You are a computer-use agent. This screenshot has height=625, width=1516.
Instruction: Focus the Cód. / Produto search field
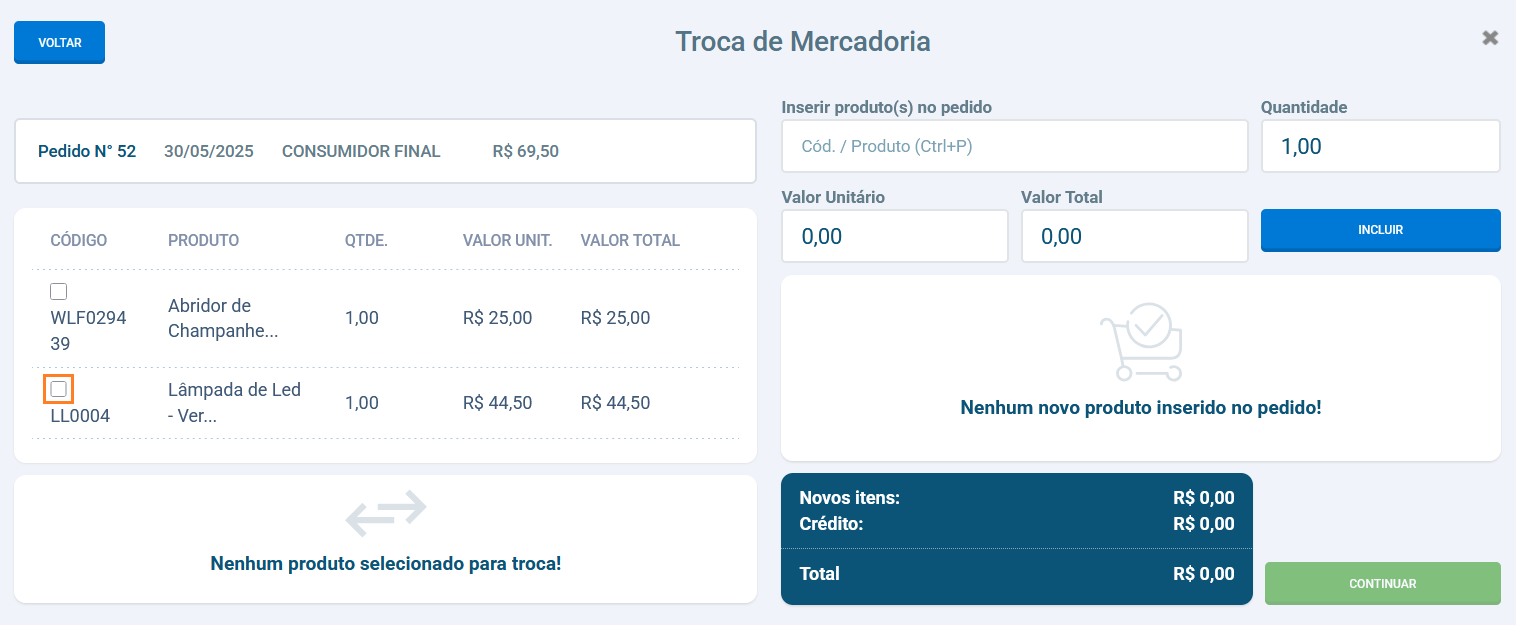tap(1014, 146)
